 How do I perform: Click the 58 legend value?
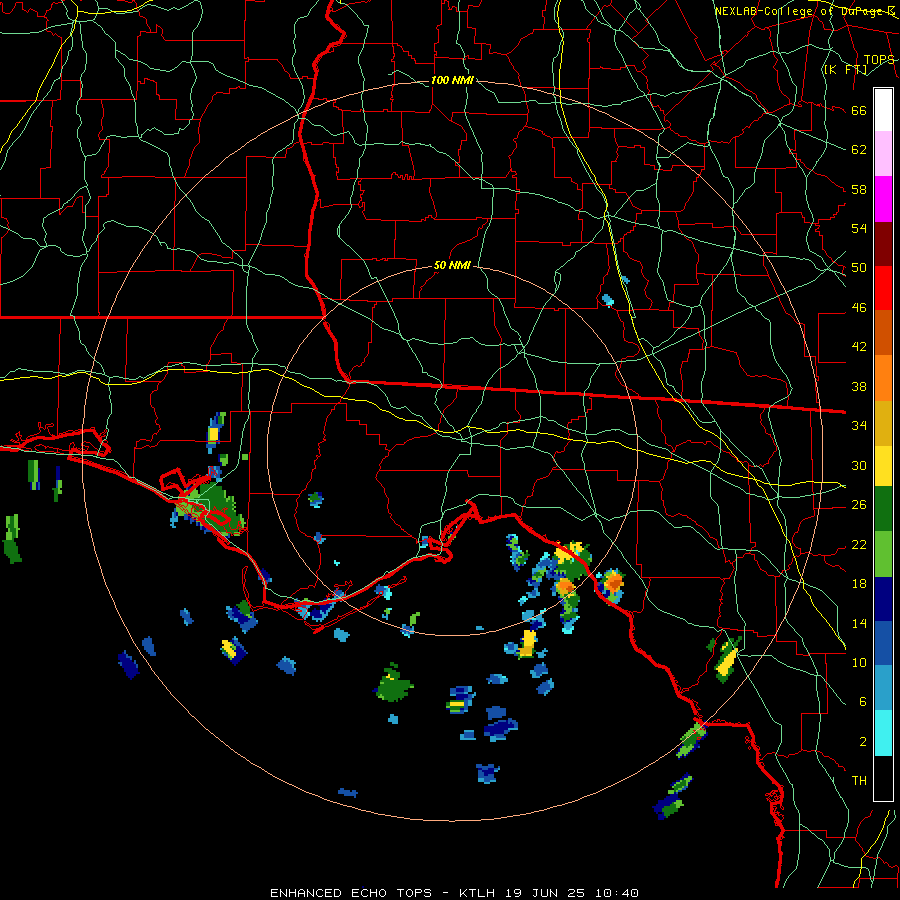click(x=859, y=189)
